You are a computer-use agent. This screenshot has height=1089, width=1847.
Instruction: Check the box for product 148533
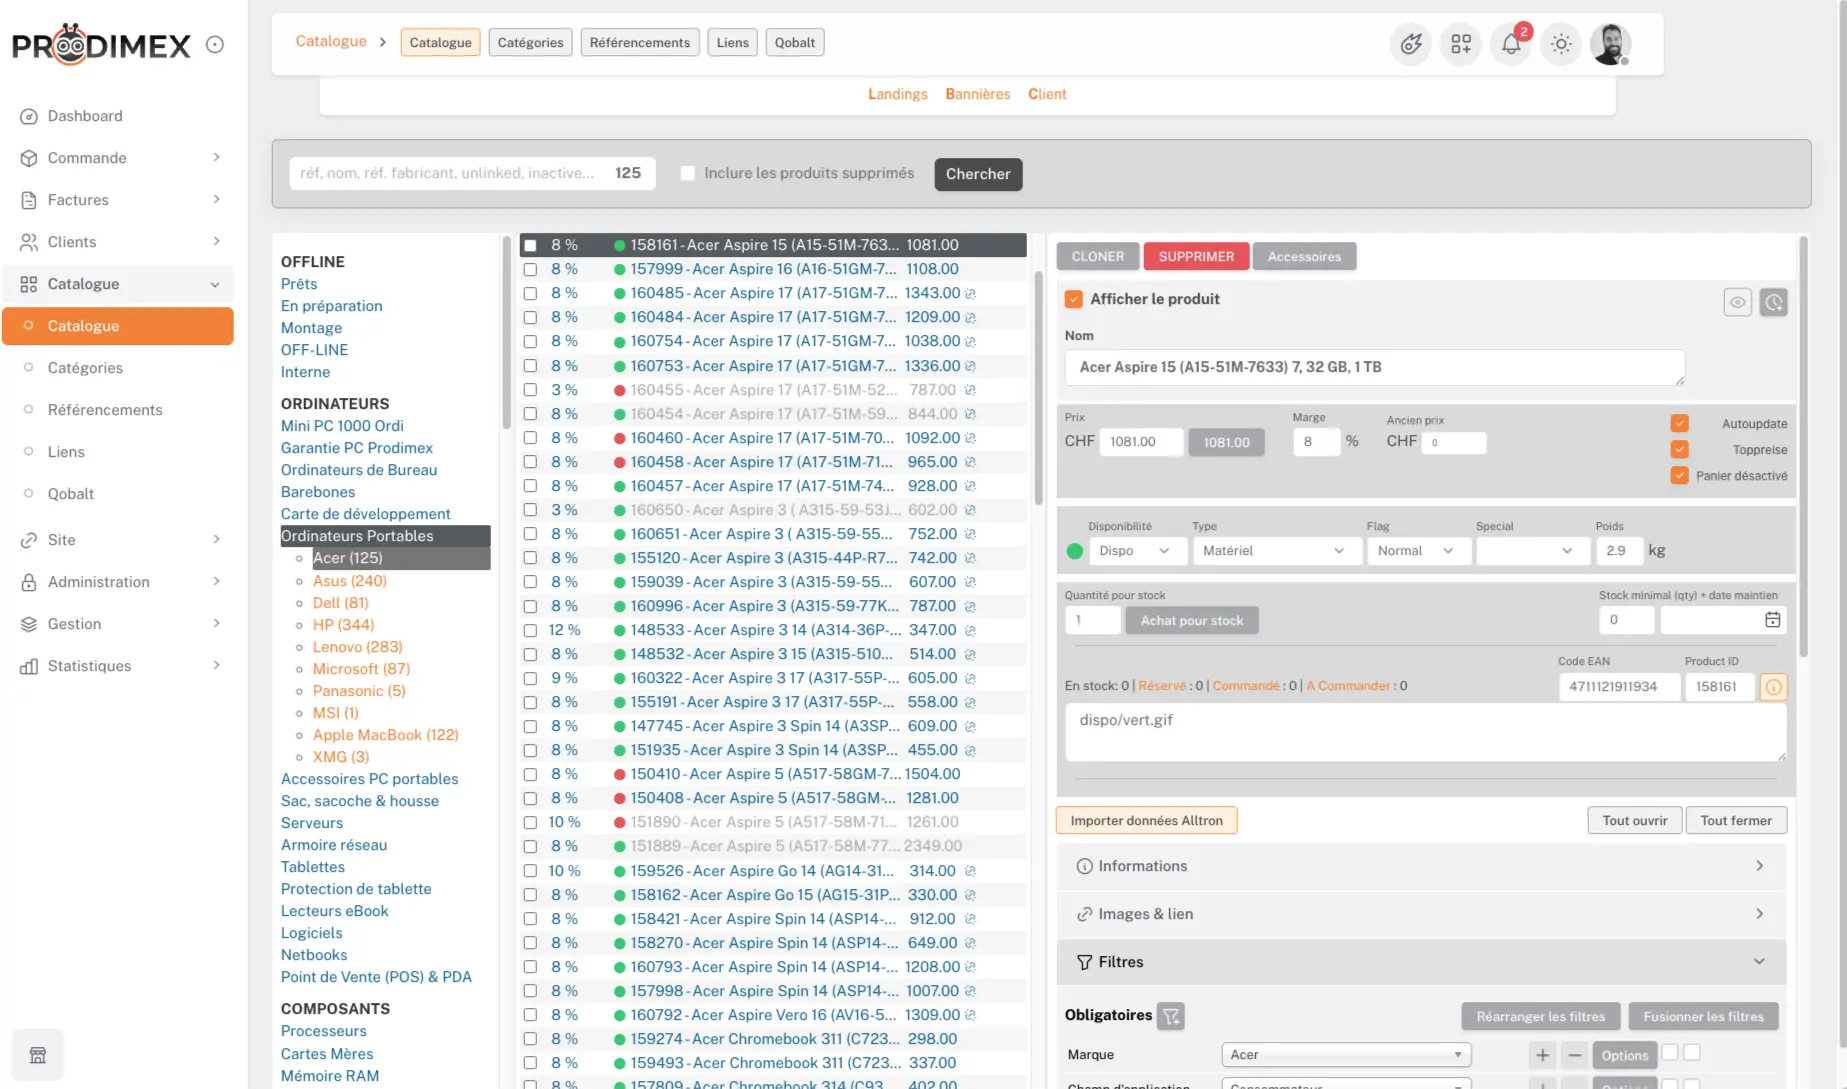click(x=530, y=631)
